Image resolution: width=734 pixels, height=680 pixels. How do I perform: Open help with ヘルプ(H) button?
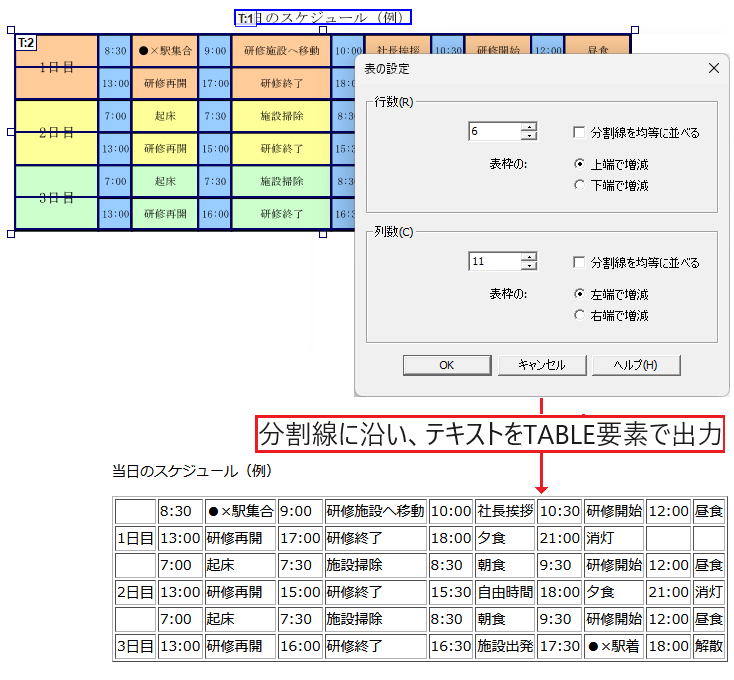pos(635,365)
